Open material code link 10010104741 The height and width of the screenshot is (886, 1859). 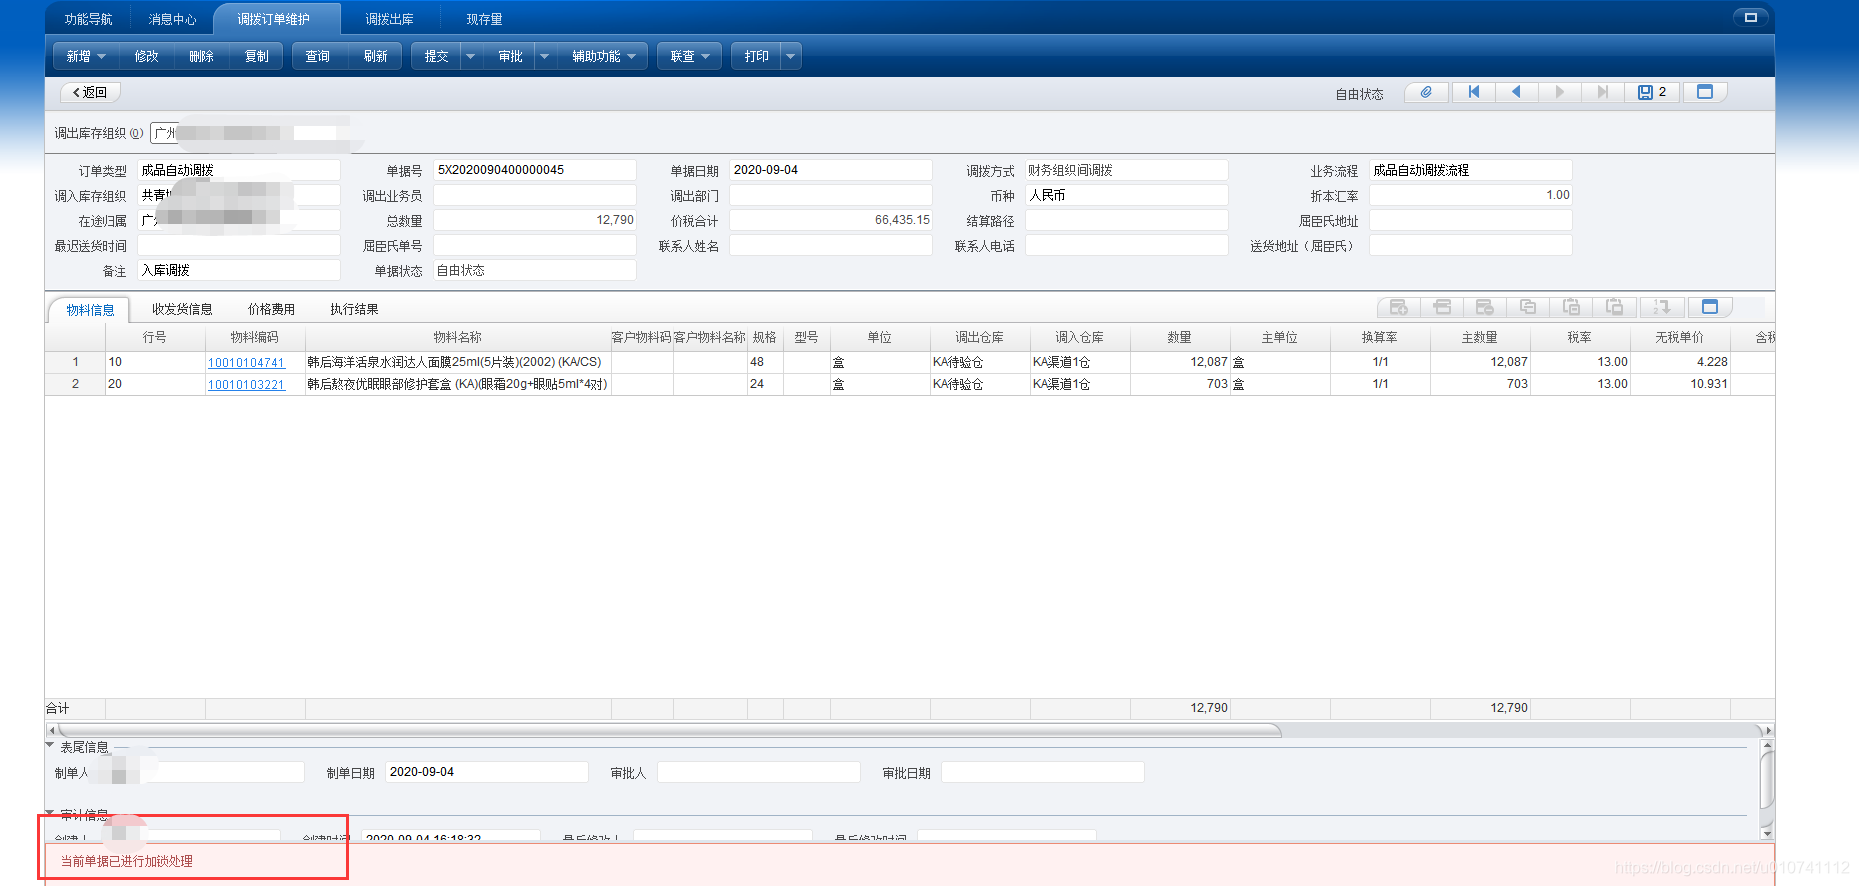coord(246,363)
